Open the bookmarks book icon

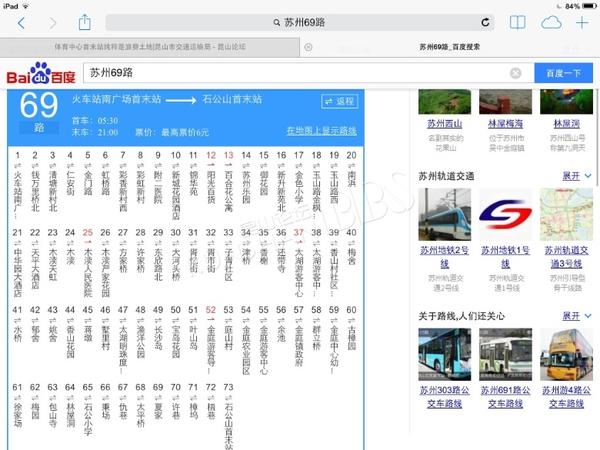click(x=517, y=22)
